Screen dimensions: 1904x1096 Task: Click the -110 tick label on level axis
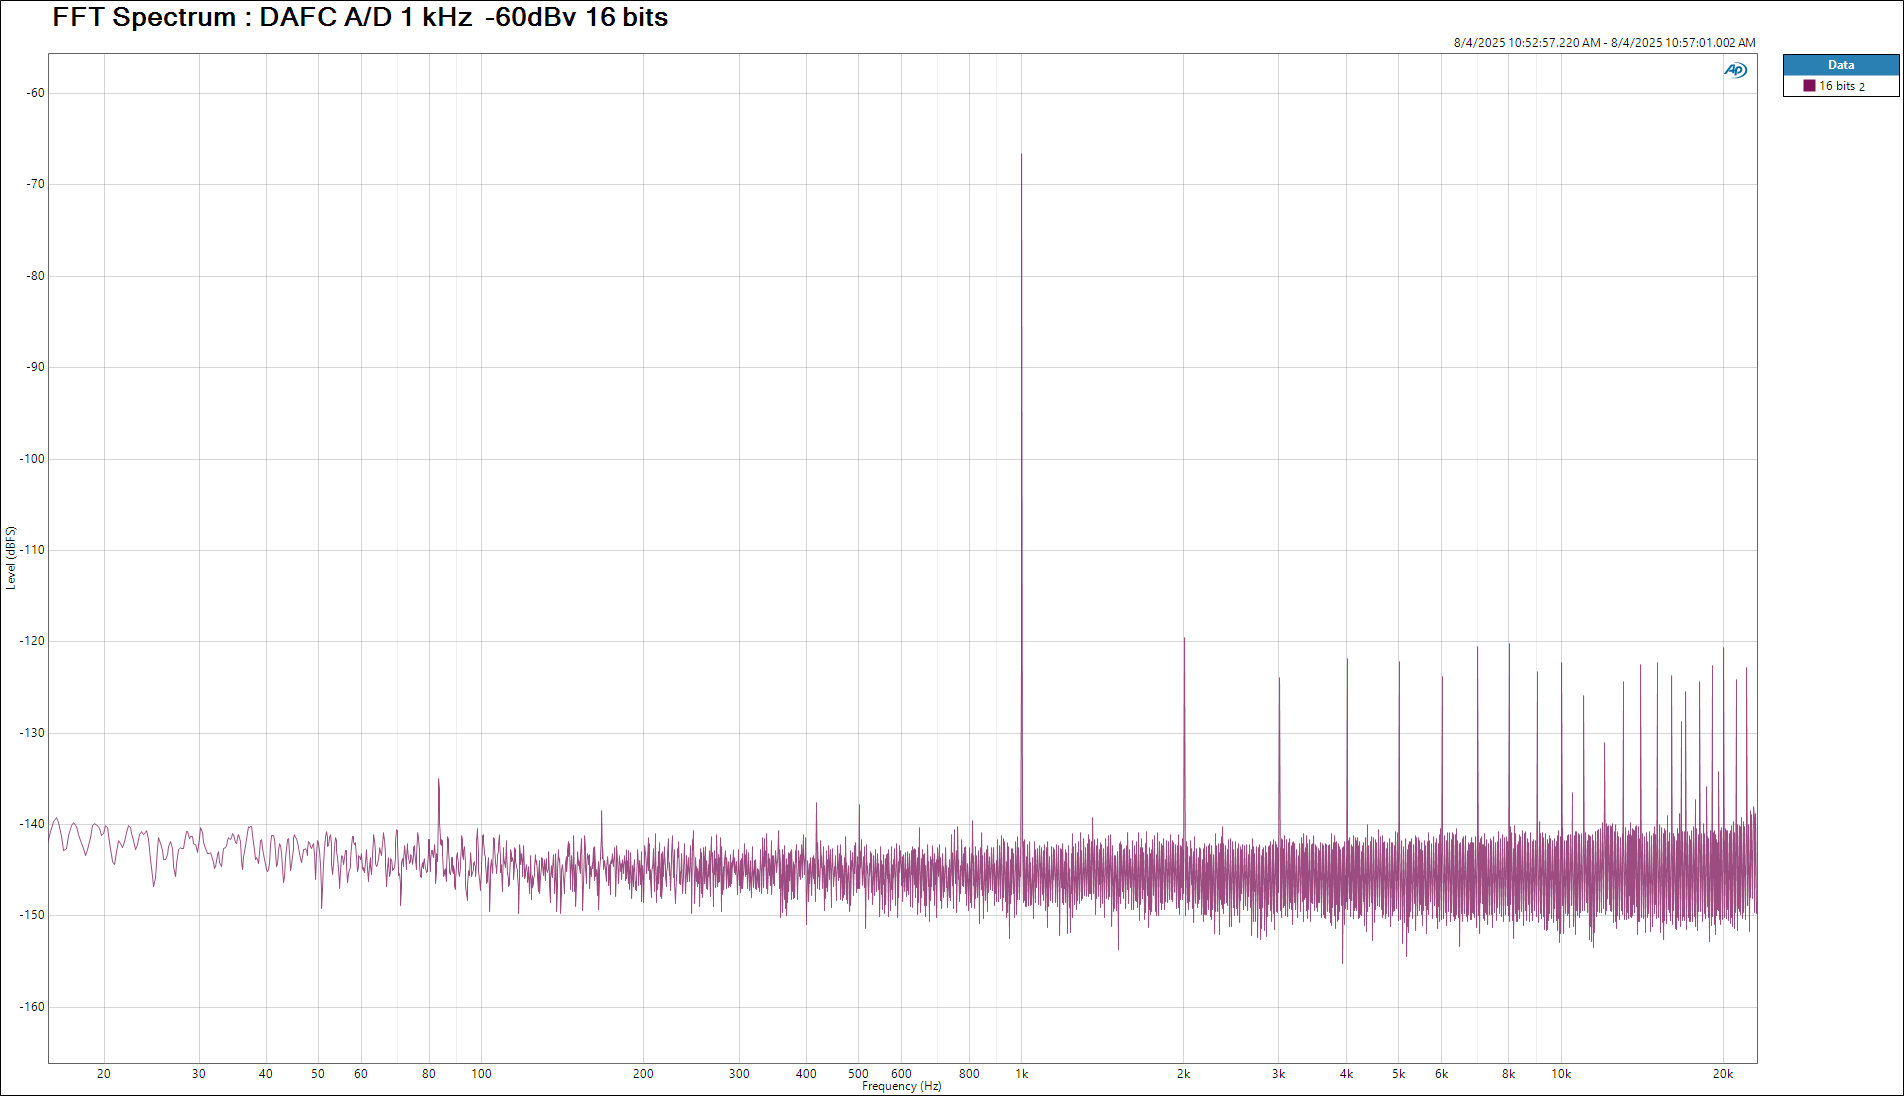[x=33, y=550]
